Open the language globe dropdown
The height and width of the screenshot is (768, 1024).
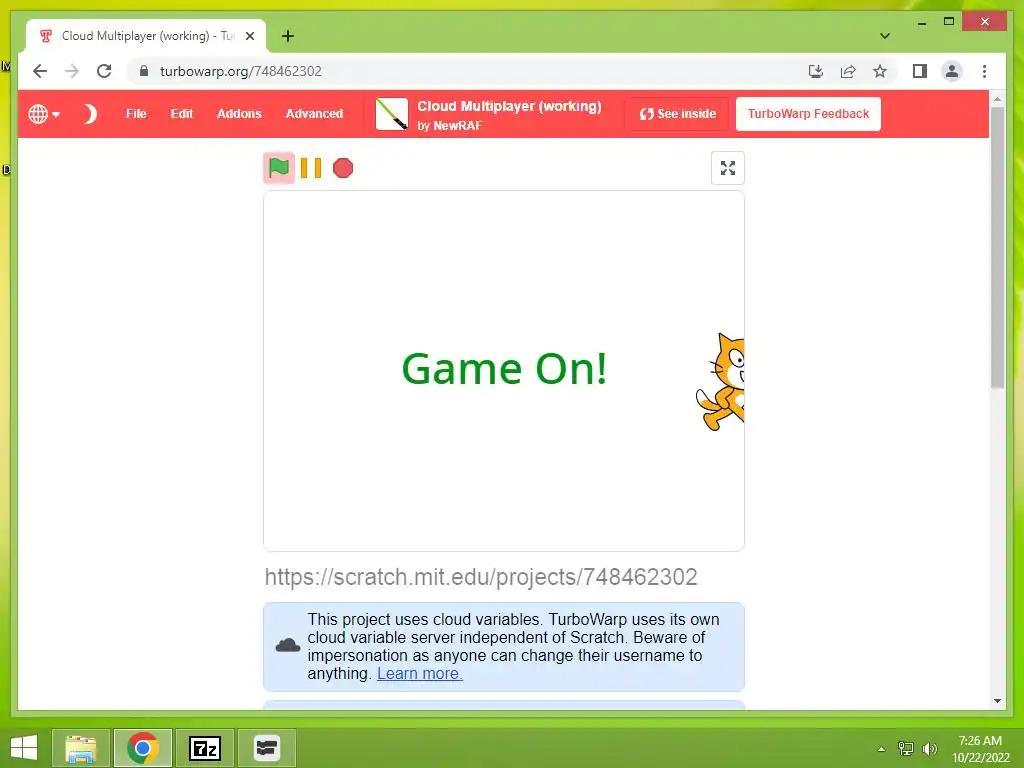pyautogui.click(x=44, y=114)
